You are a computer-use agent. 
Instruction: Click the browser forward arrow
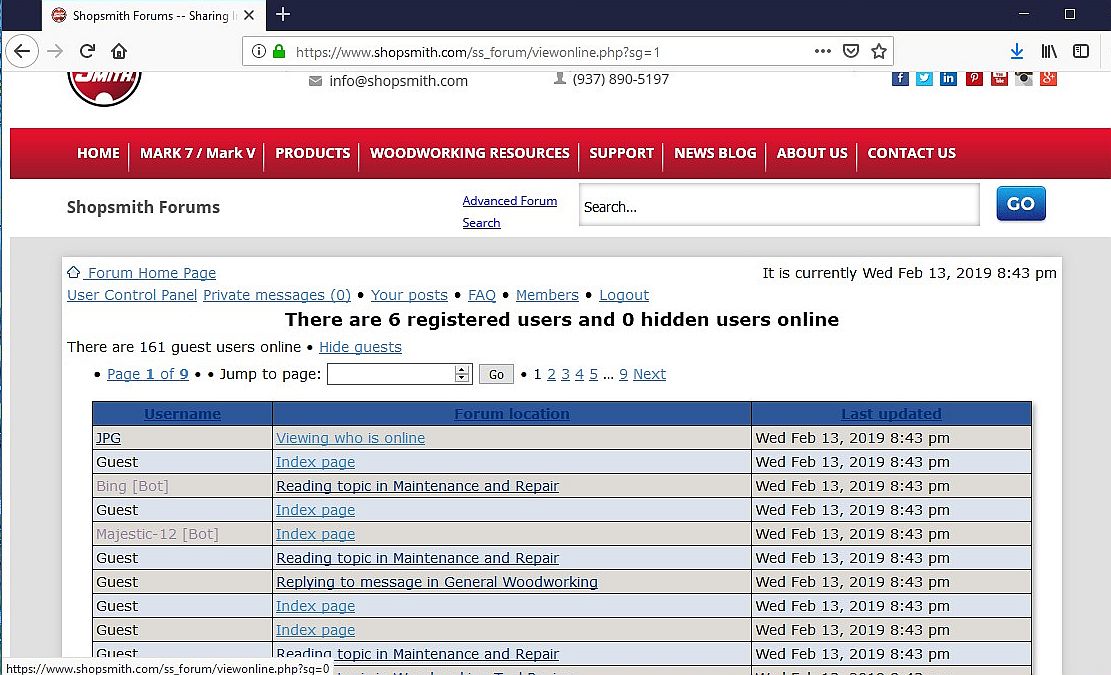coord(55,51)
